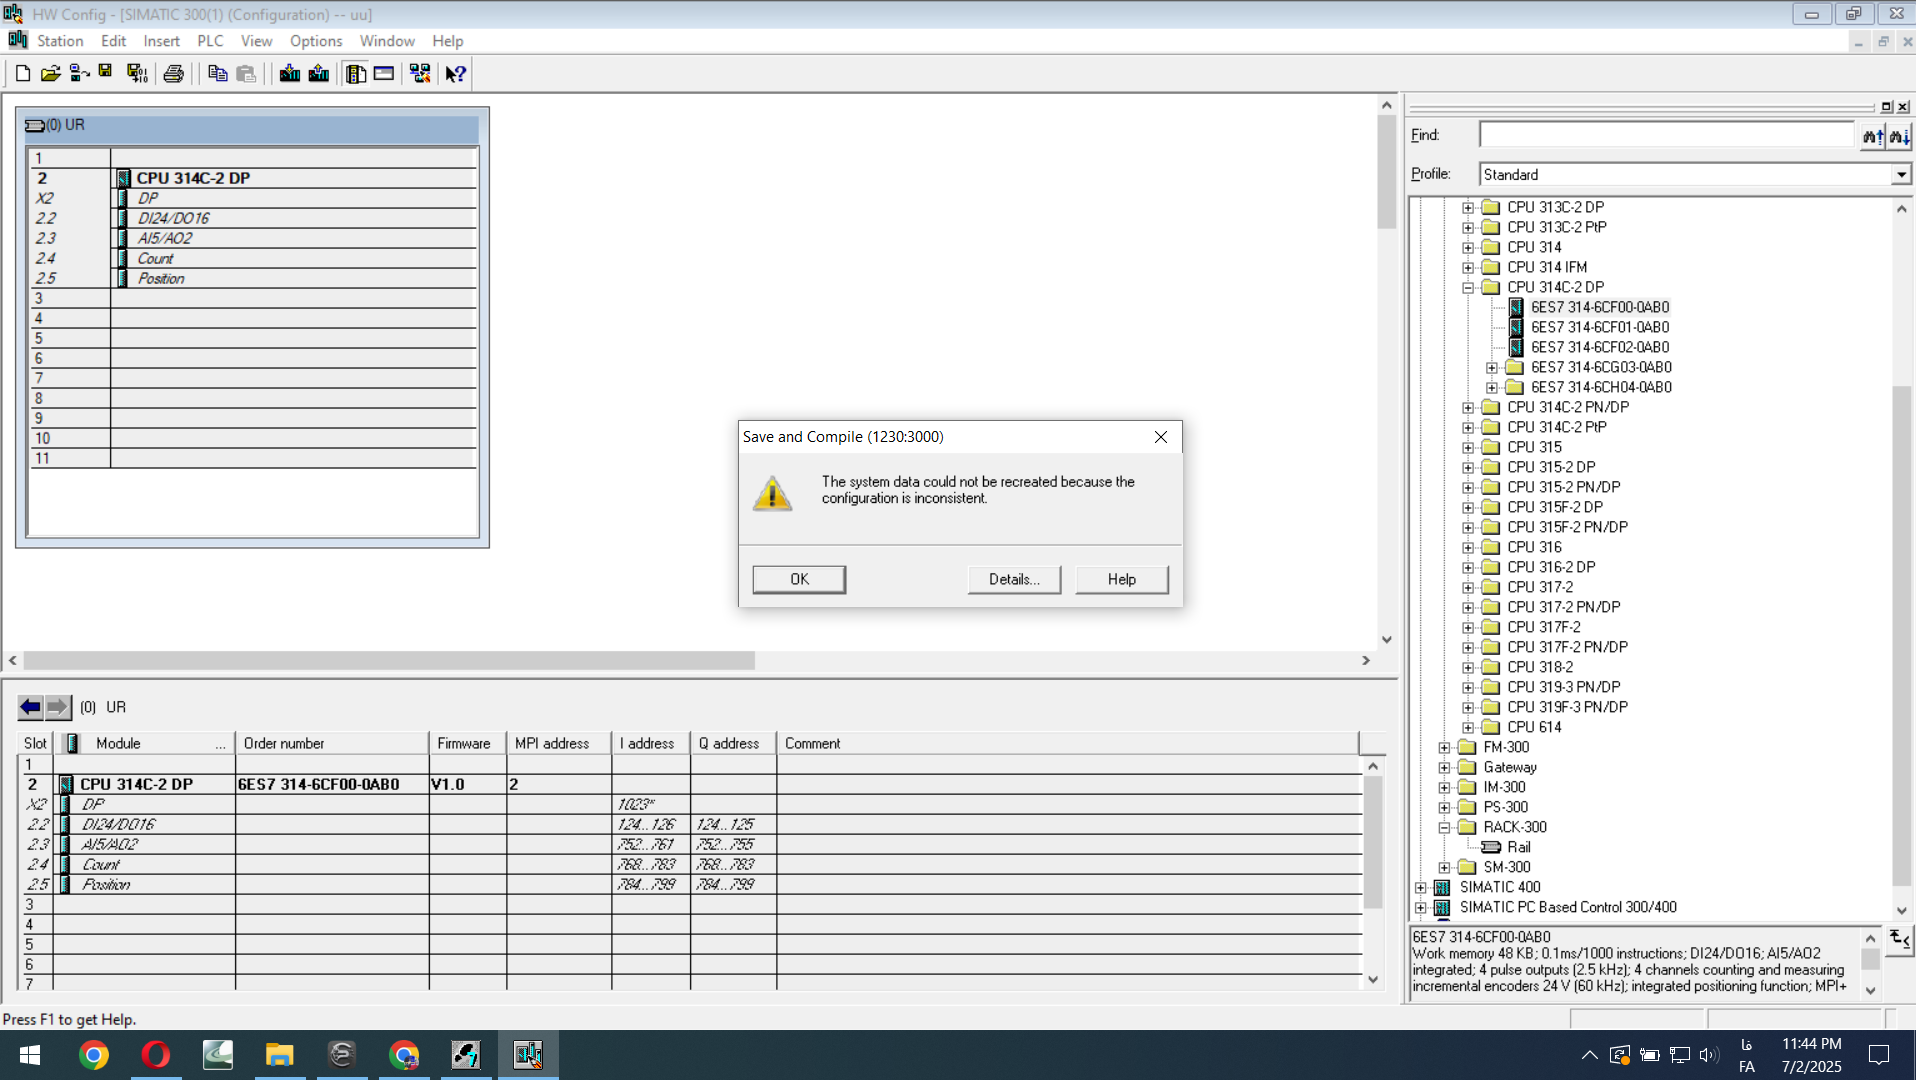
Task: Expand the SIMATIC 400 catalog node
Action: [1421, 888]
